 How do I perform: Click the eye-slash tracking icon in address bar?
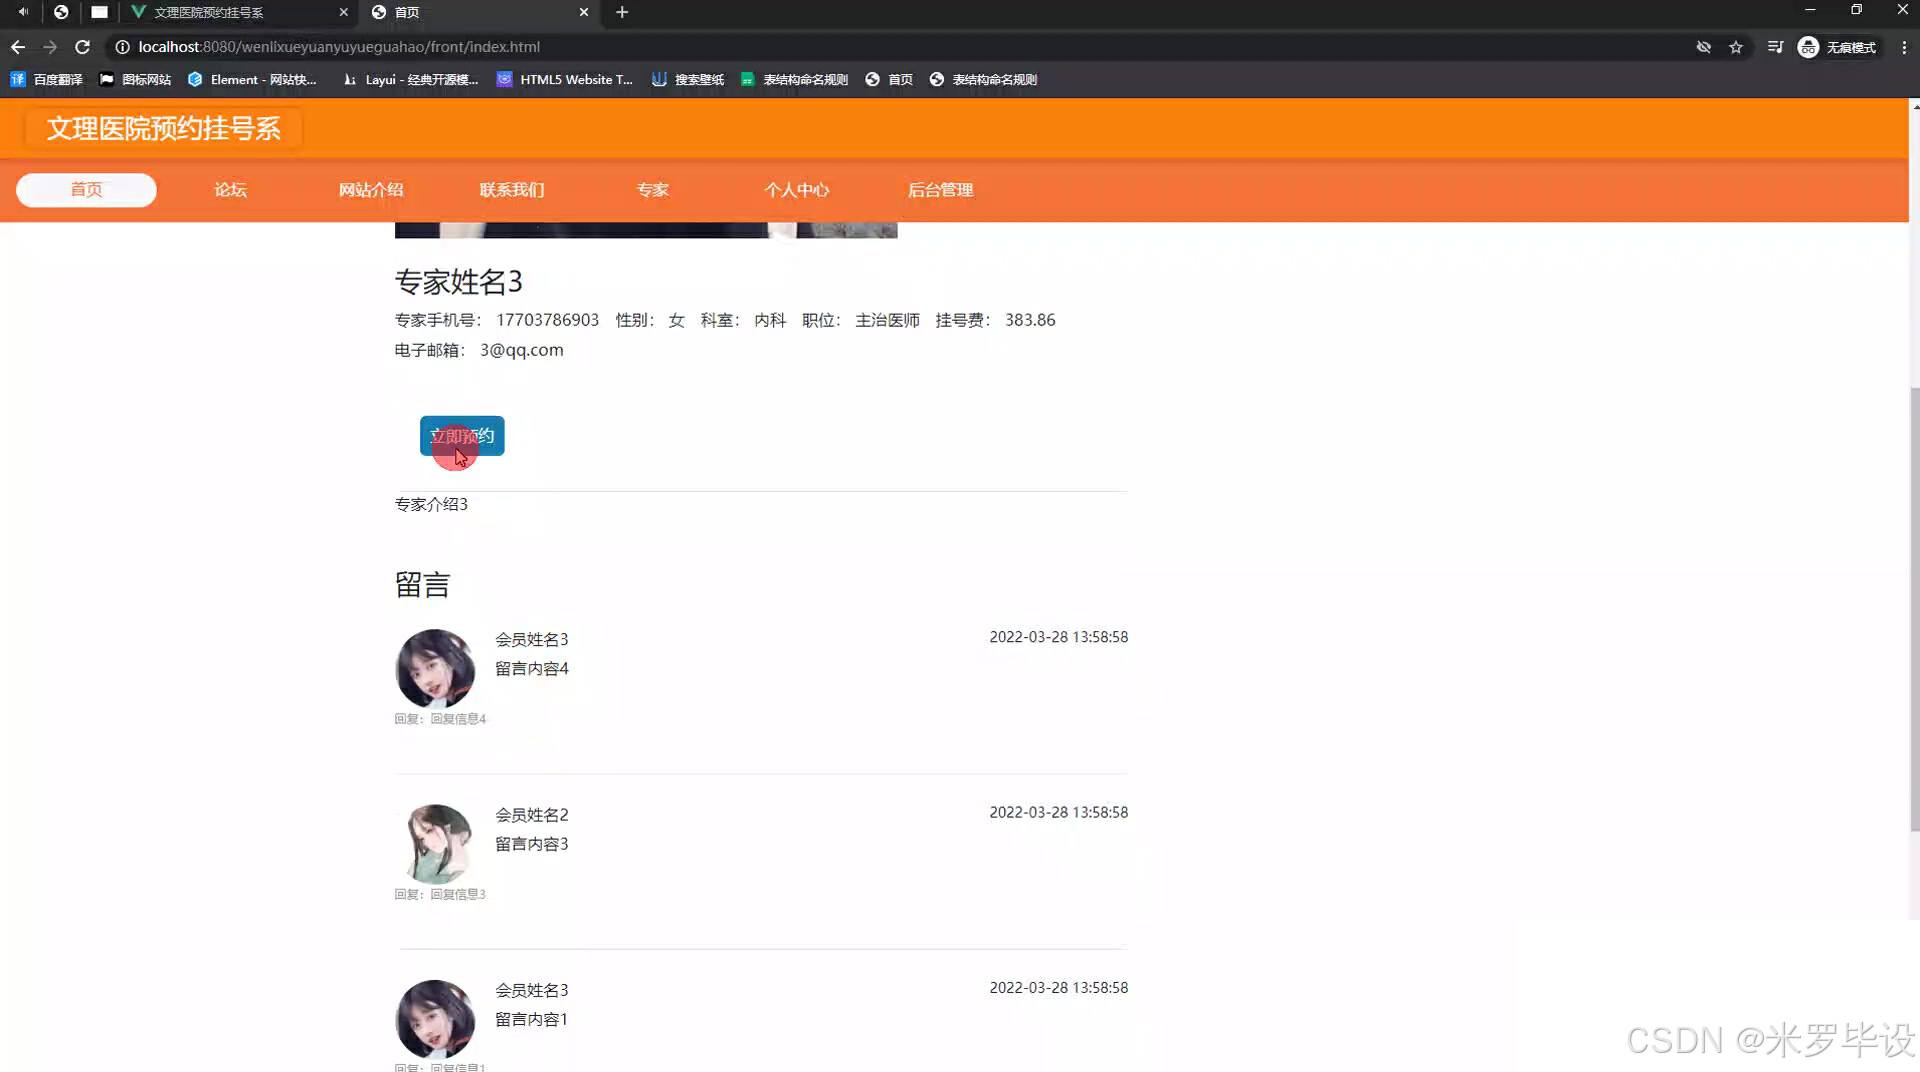tap(1704, 47)
